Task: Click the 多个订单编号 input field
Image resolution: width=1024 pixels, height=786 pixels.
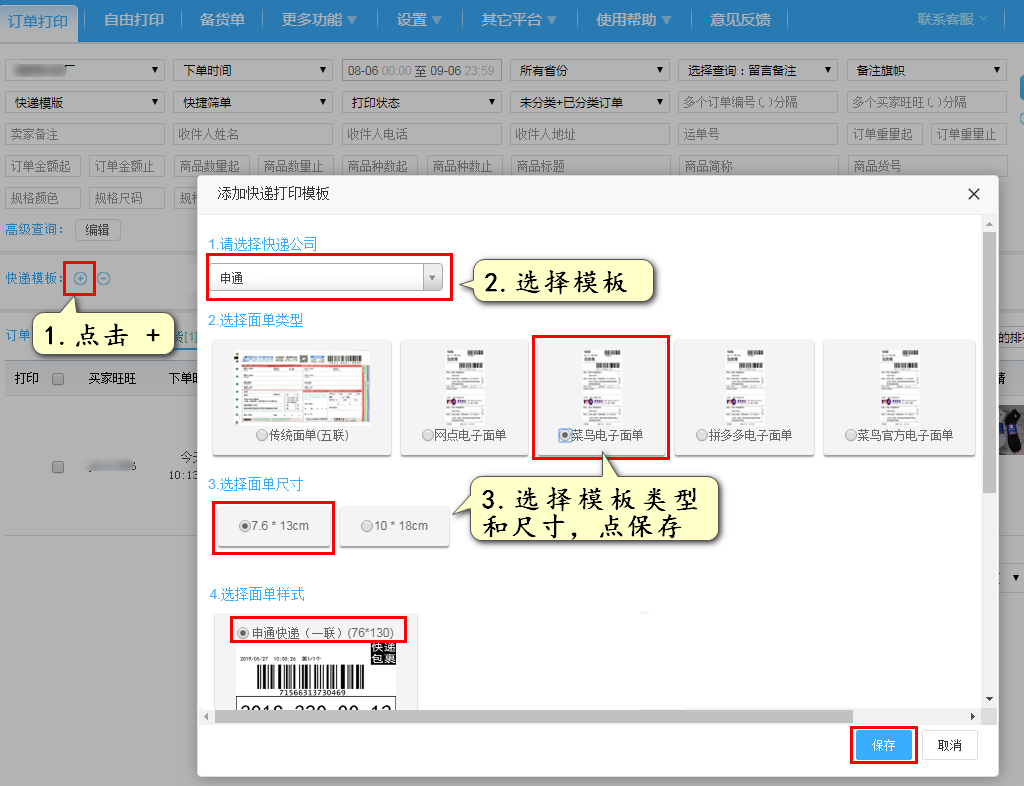Action: pyautogui.click(x=758, y=102)
